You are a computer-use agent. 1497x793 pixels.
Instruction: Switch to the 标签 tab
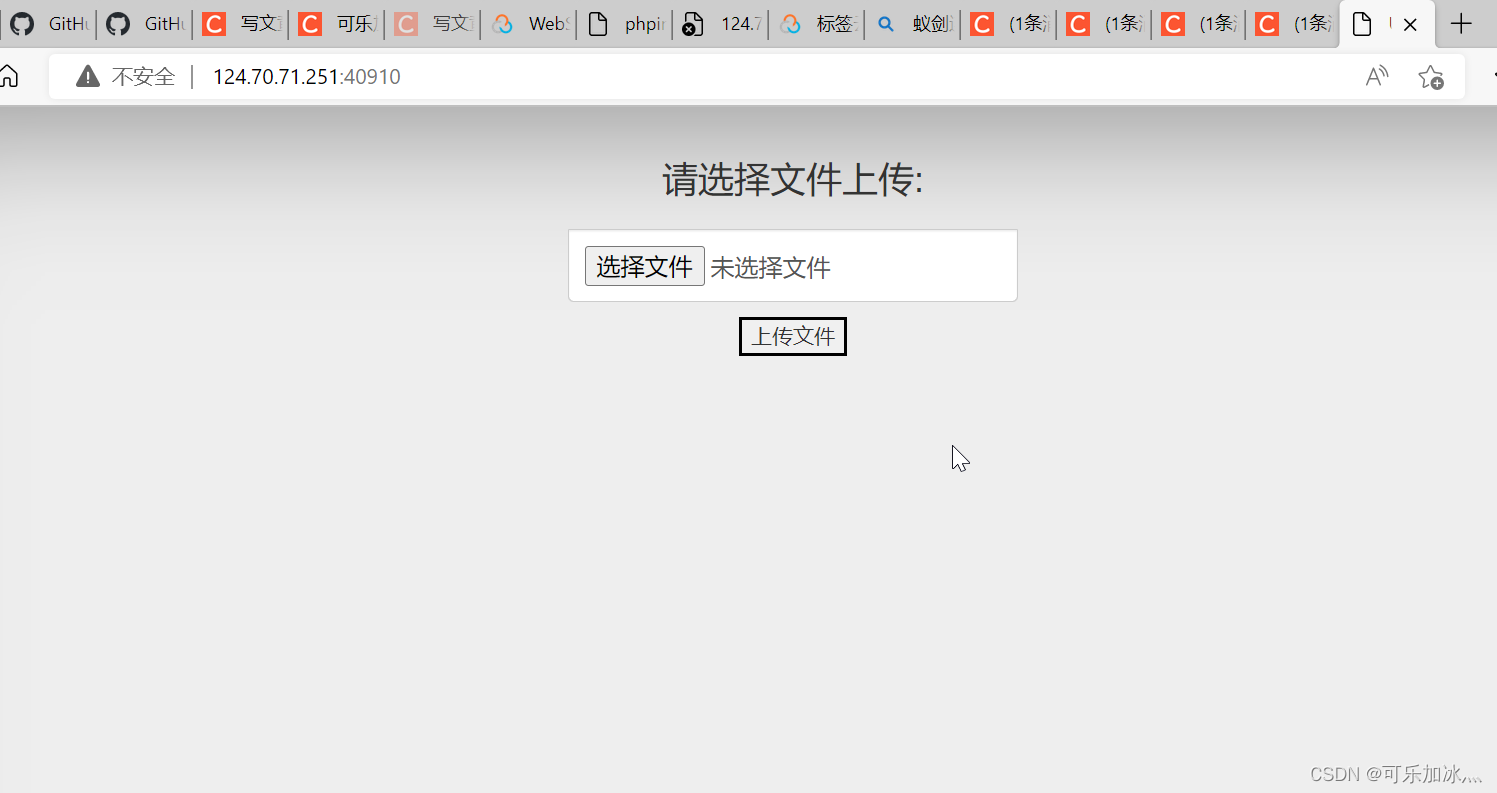(818, 24)
